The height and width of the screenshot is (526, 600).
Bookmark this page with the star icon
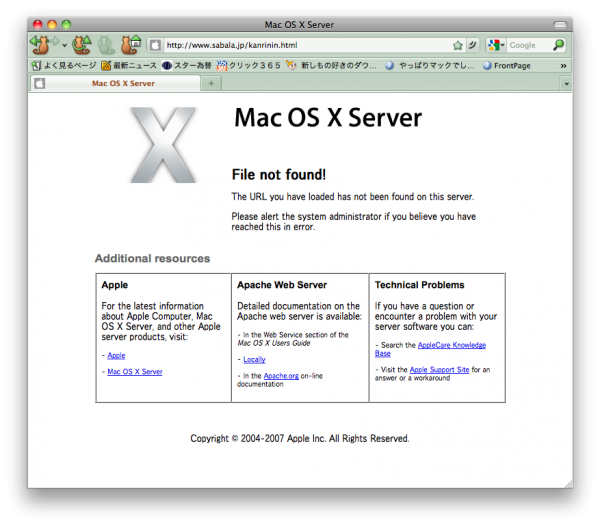[x=458, y=46]
